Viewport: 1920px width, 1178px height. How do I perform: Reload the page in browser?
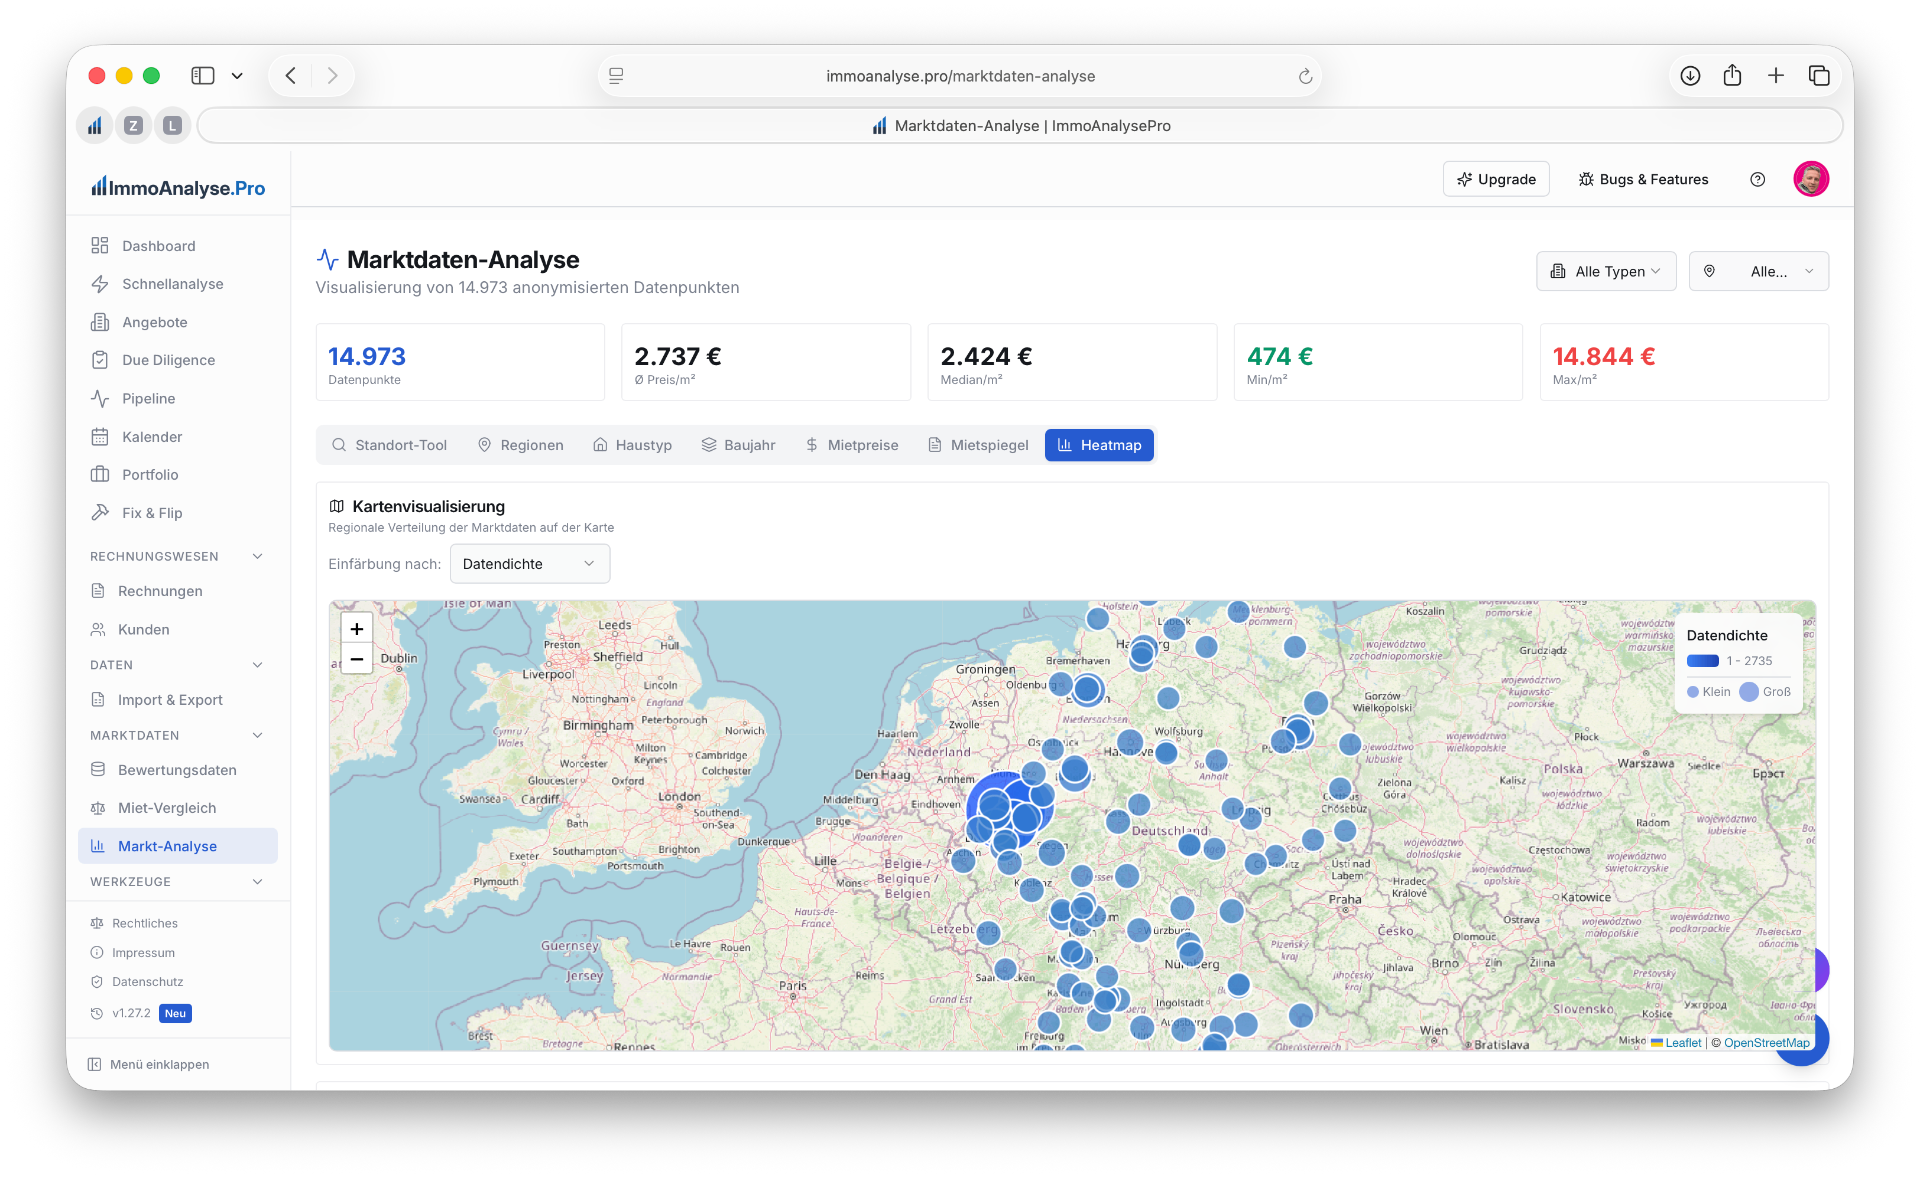pyautogui.click(x=1305, y=76)
